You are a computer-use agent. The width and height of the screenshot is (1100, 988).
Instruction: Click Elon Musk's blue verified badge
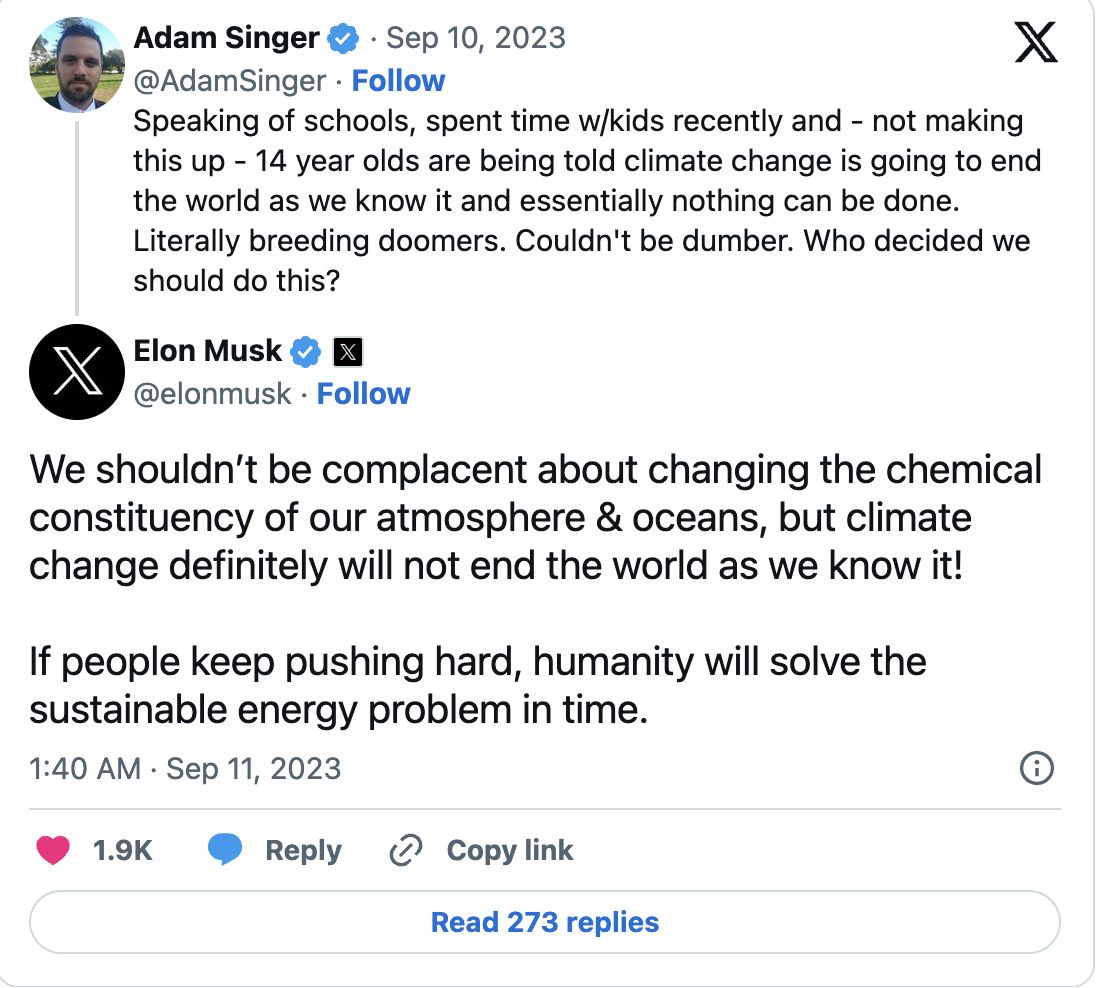[x=305, y=352]
